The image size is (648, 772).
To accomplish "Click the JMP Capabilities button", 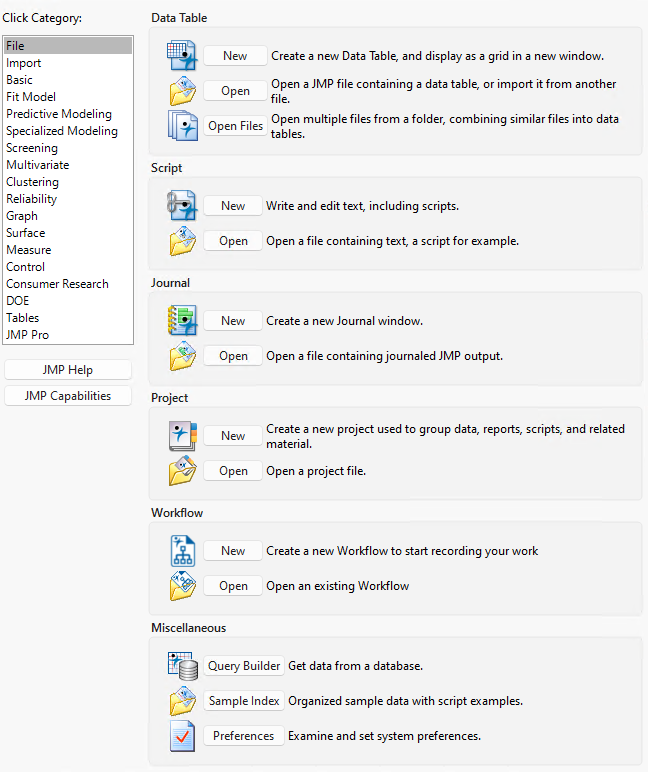I will (67, 396).
